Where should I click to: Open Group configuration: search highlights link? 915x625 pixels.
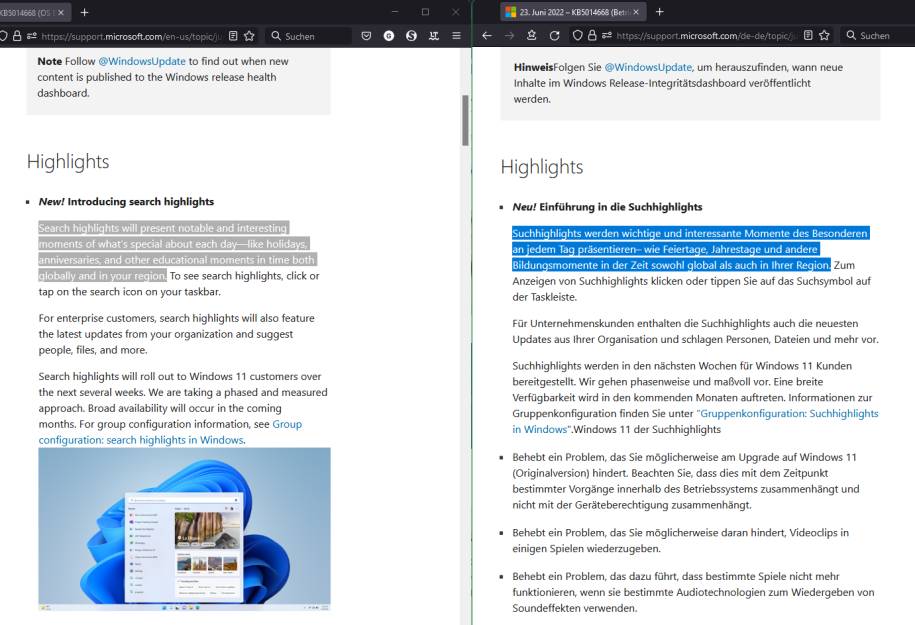point(170,432)
